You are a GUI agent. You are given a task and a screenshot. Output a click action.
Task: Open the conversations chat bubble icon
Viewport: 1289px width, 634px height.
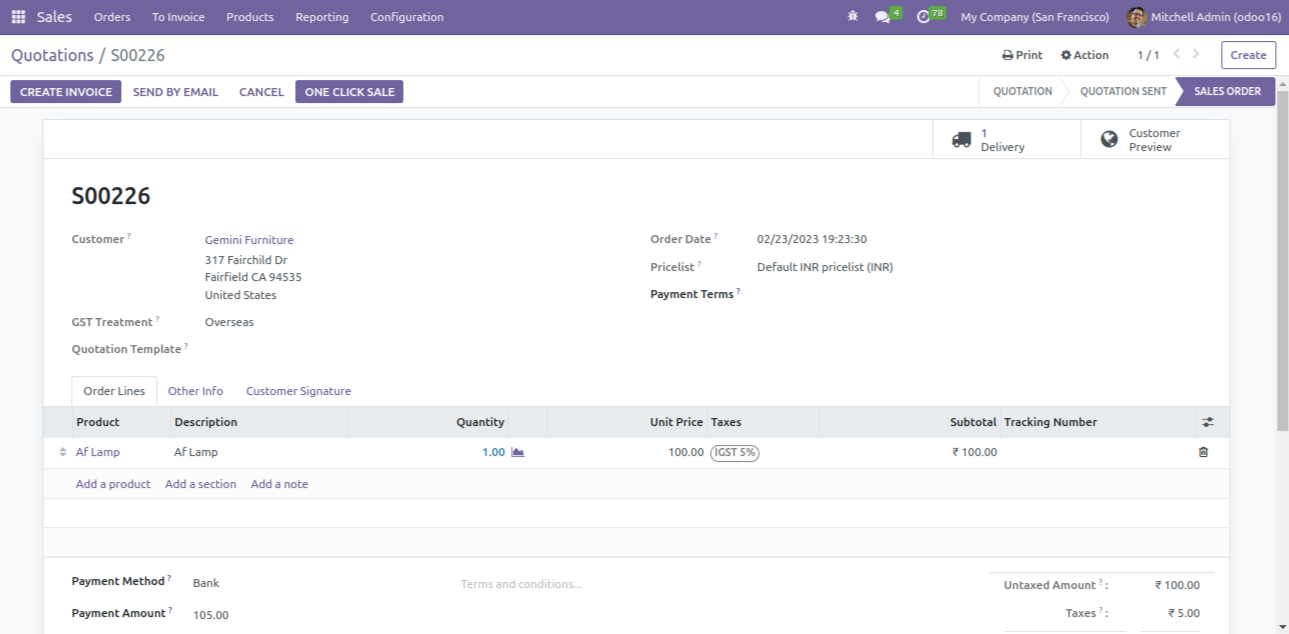pos(882,17)
